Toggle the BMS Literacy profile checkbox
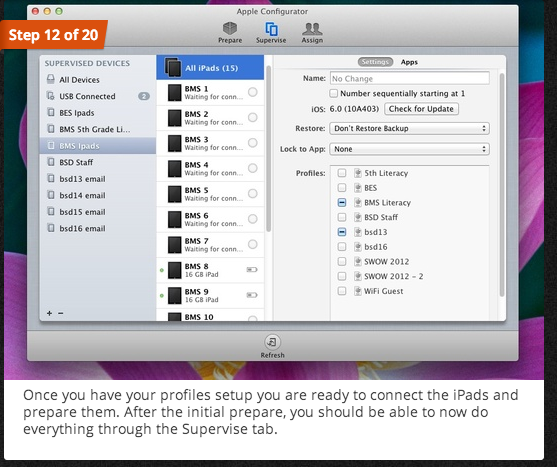The image size is (557, 467). click(342, 202)
